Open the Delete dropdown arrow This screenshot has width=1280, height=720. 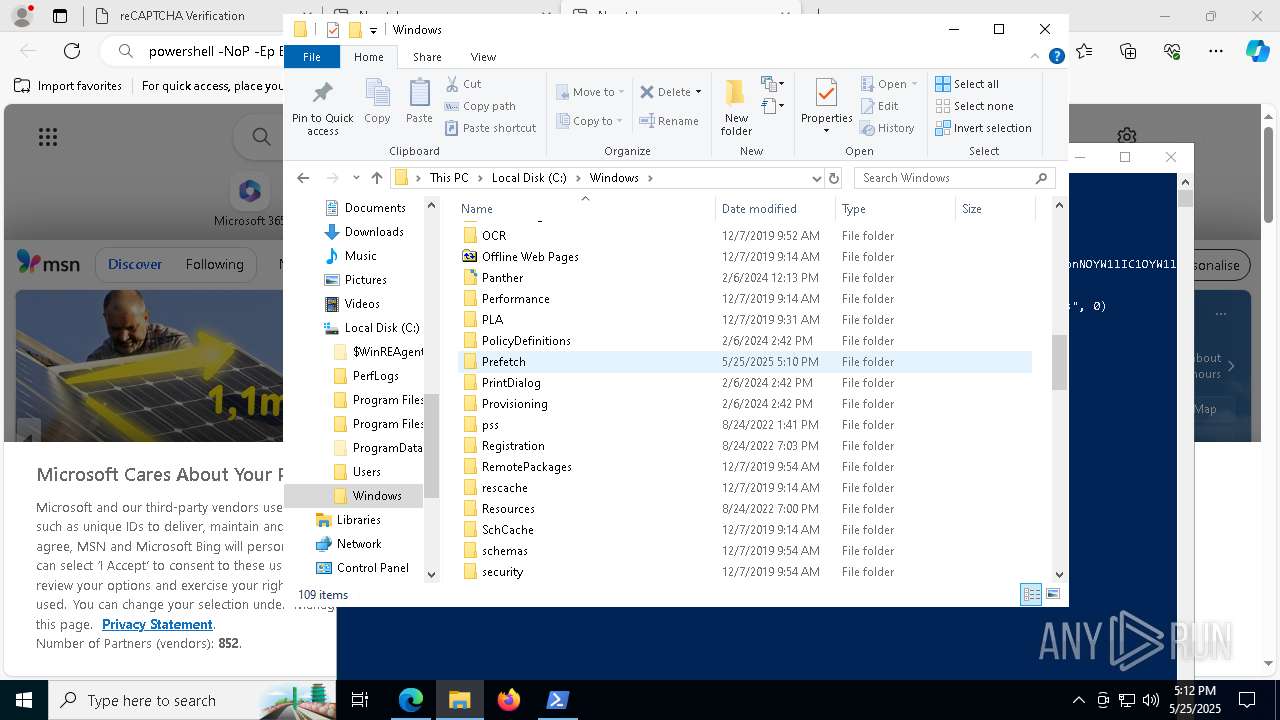(x=698, y=92)
